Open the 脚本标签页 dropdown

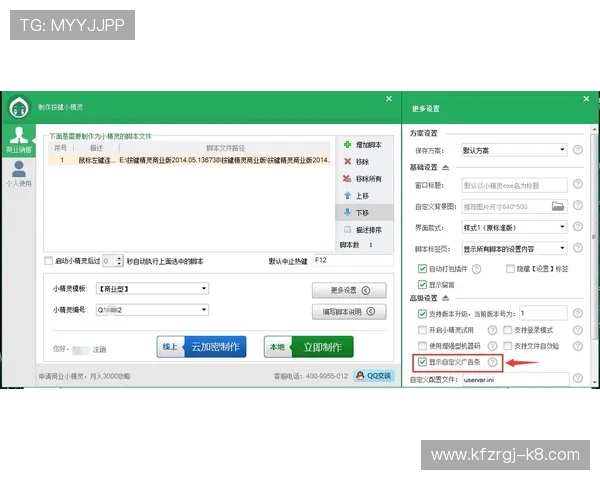pyautogui.click(x=514, y=249)
